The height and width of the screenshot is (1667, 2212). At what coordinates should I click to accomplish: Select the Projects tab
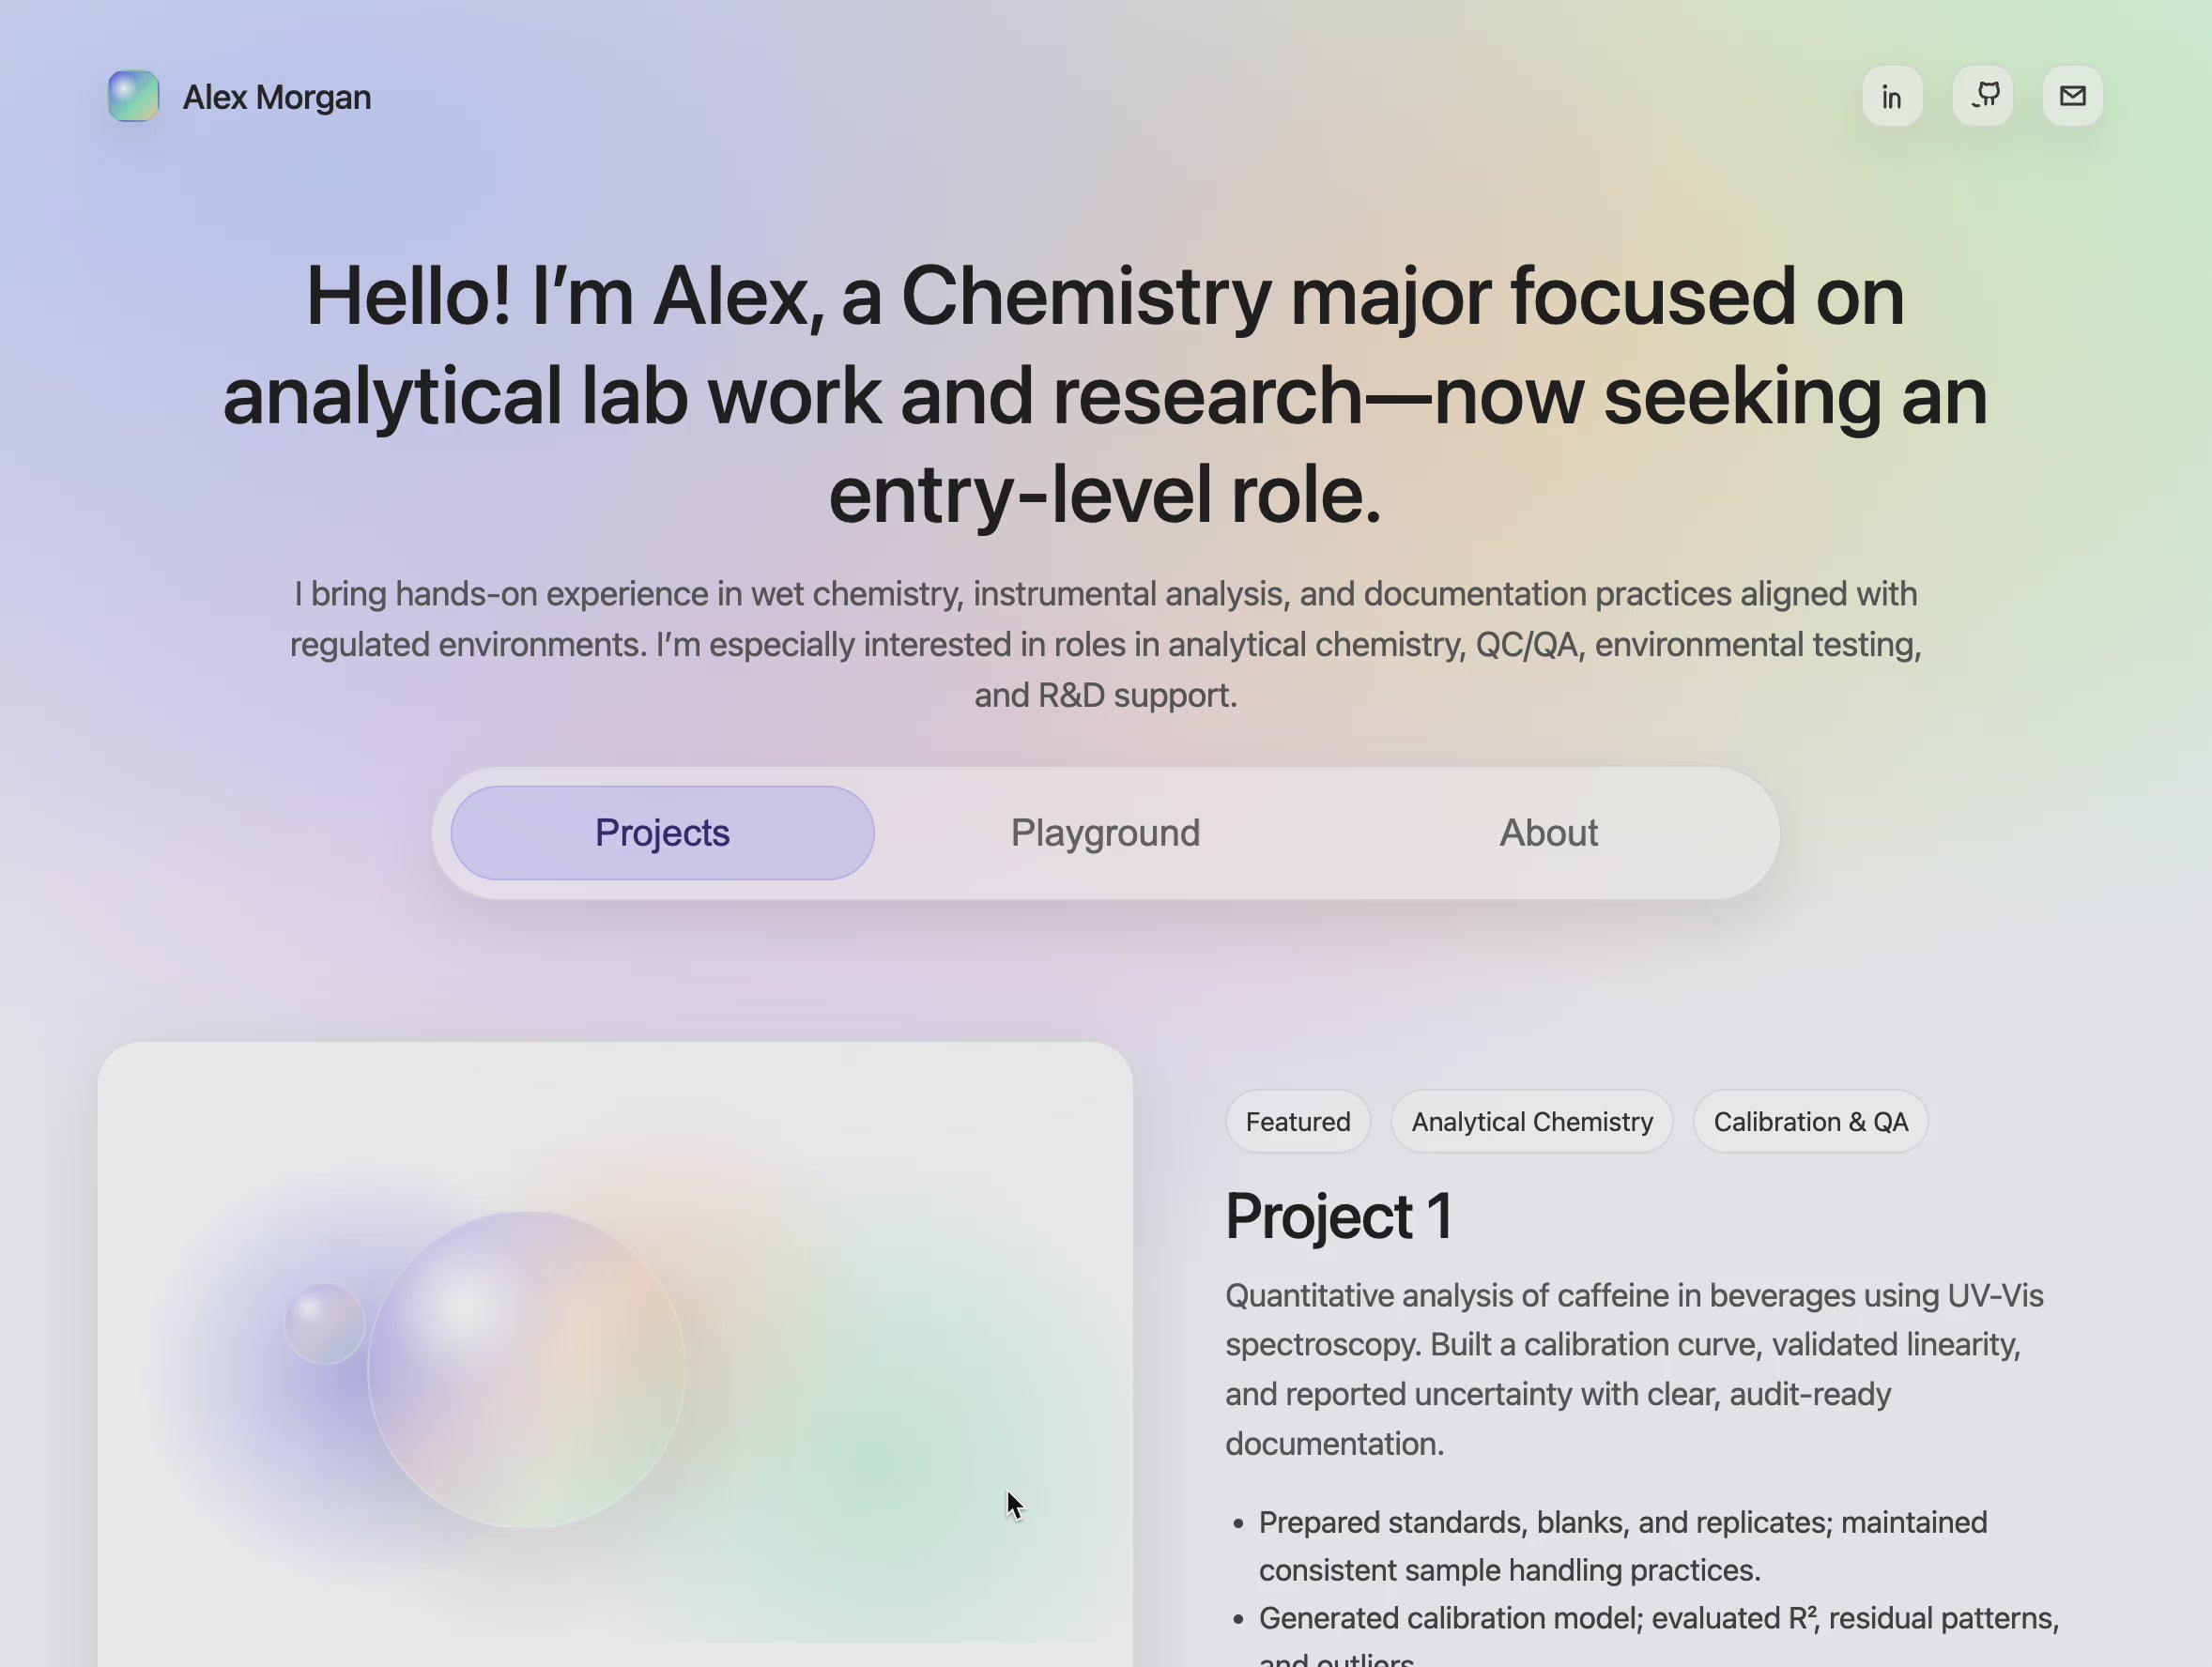662,832
